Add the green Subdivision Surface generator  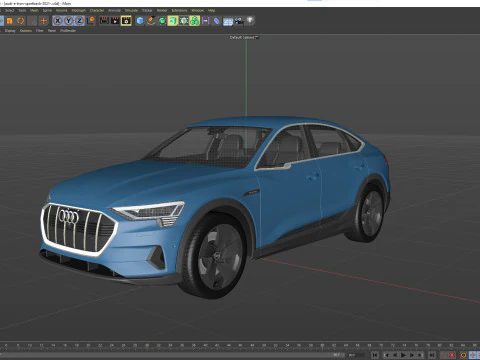[162, 21]
